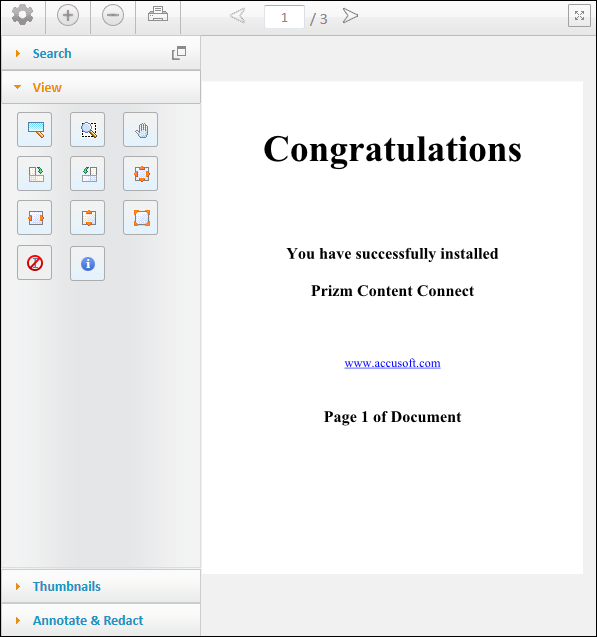Open the settings gear menu
Image resolution: width=597 pixels, height=637 pixels.
tap(23, 15)
